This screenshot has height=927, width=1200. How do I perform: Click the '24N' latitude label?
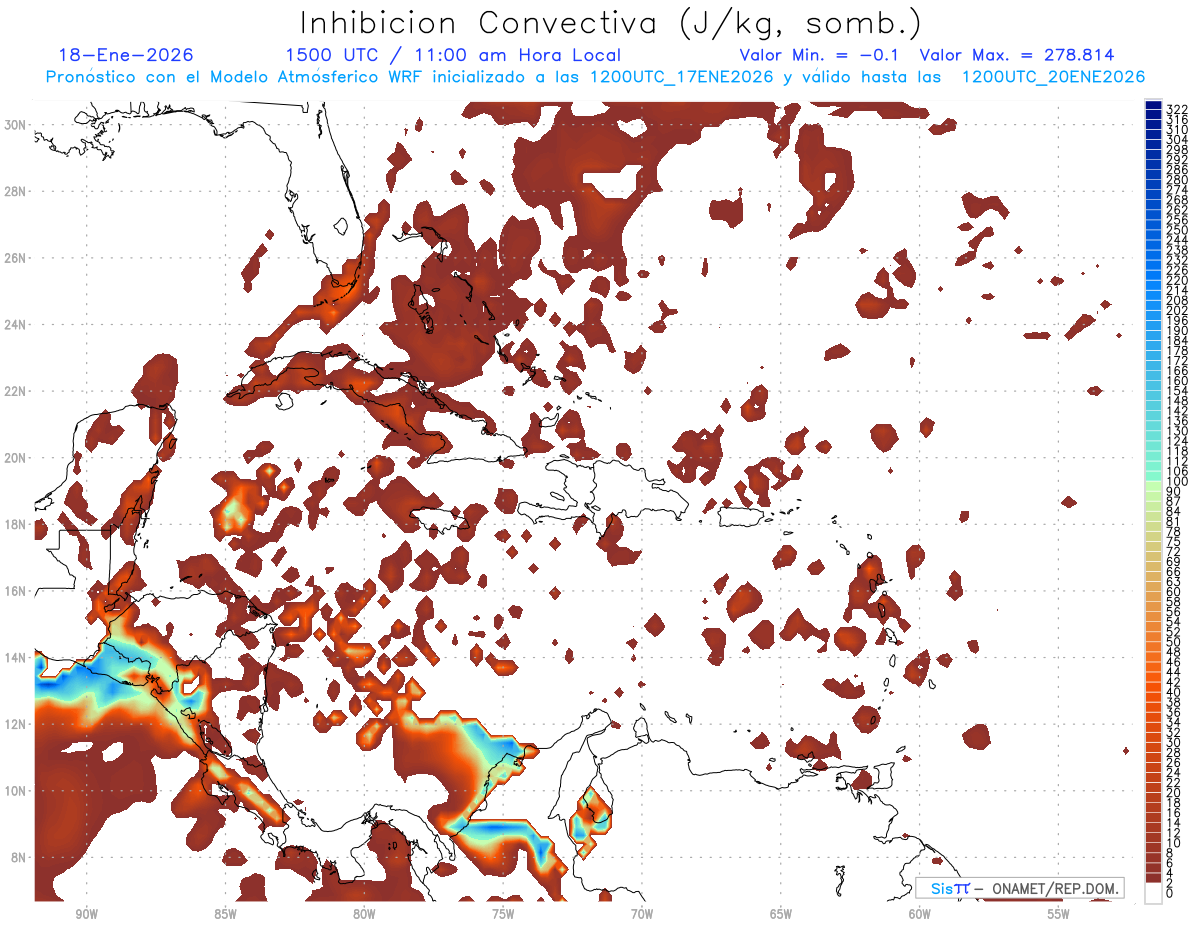coord(16,325)
